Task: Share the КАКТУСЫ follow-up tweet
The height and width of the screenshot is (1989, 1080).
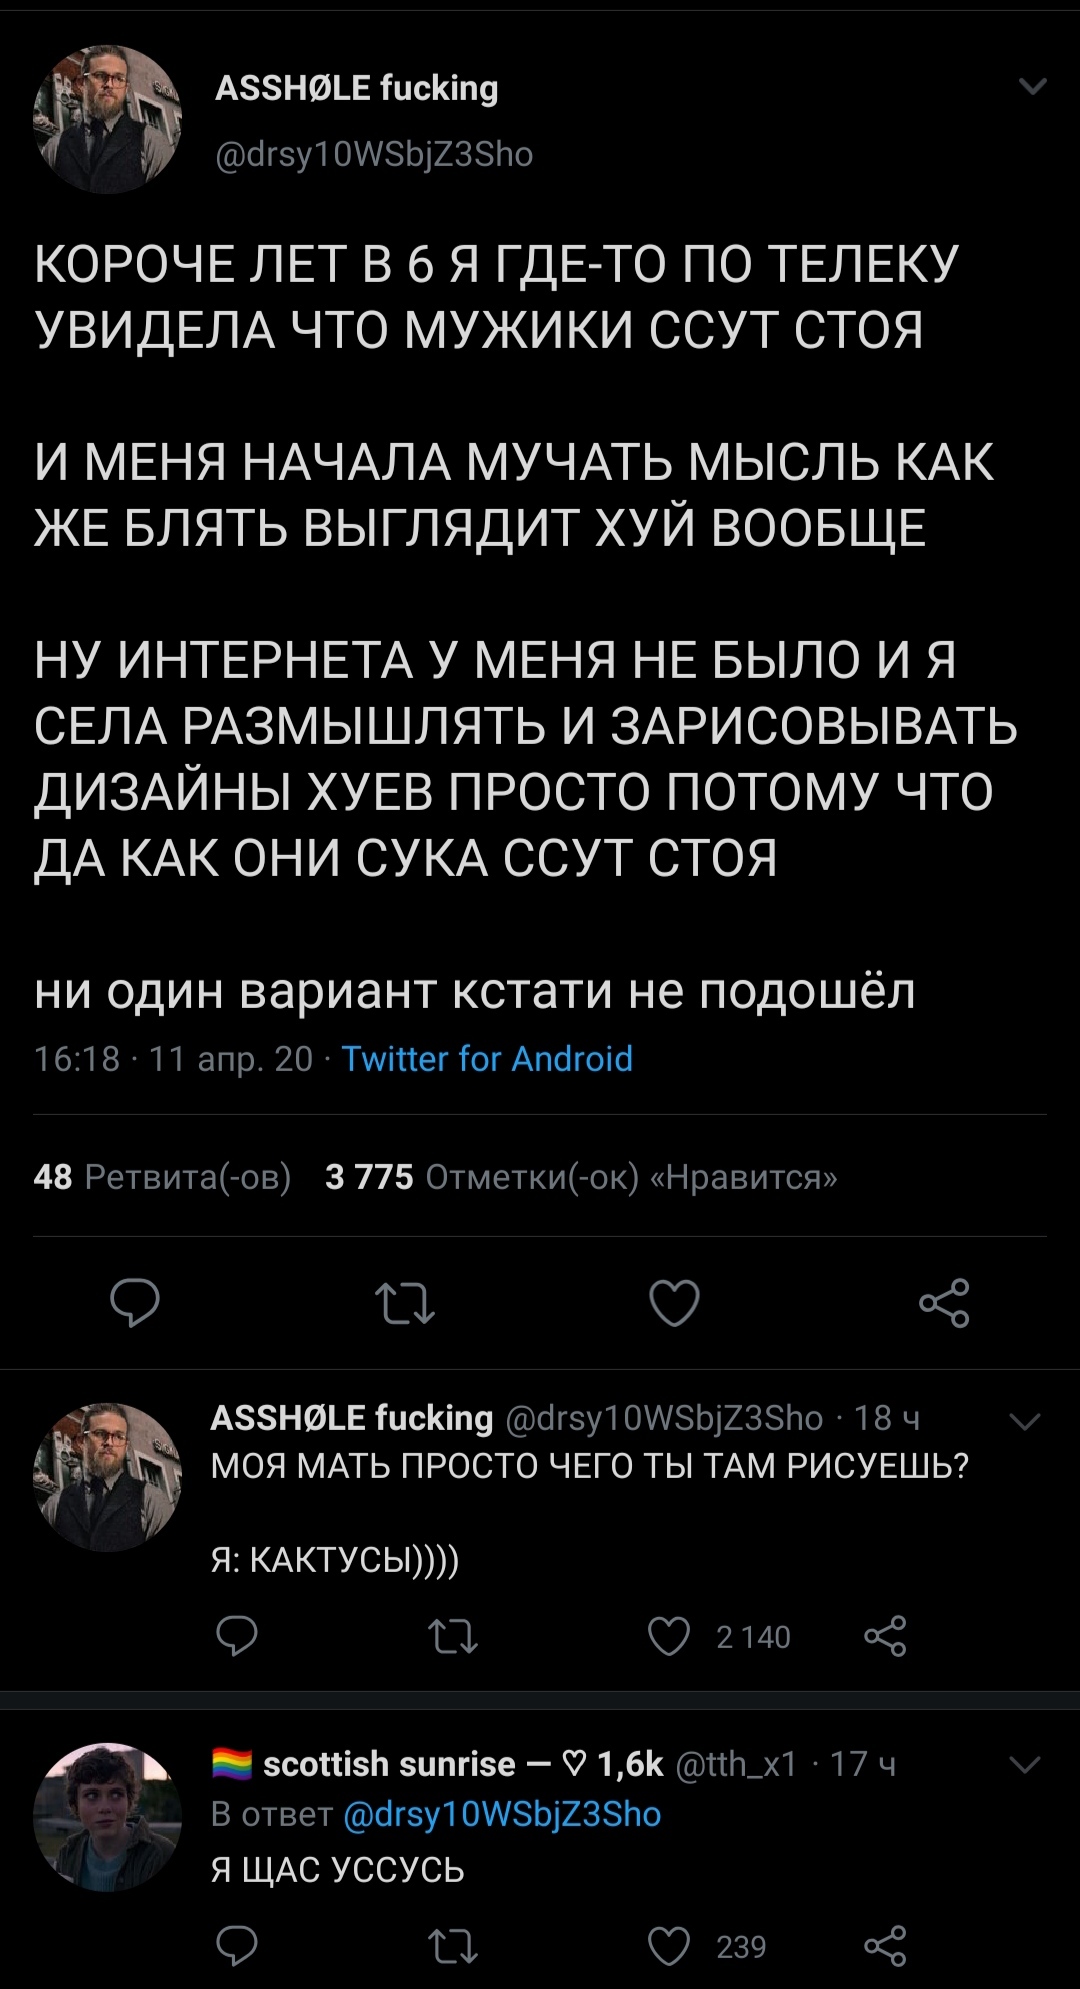Action: point(885,1637)
